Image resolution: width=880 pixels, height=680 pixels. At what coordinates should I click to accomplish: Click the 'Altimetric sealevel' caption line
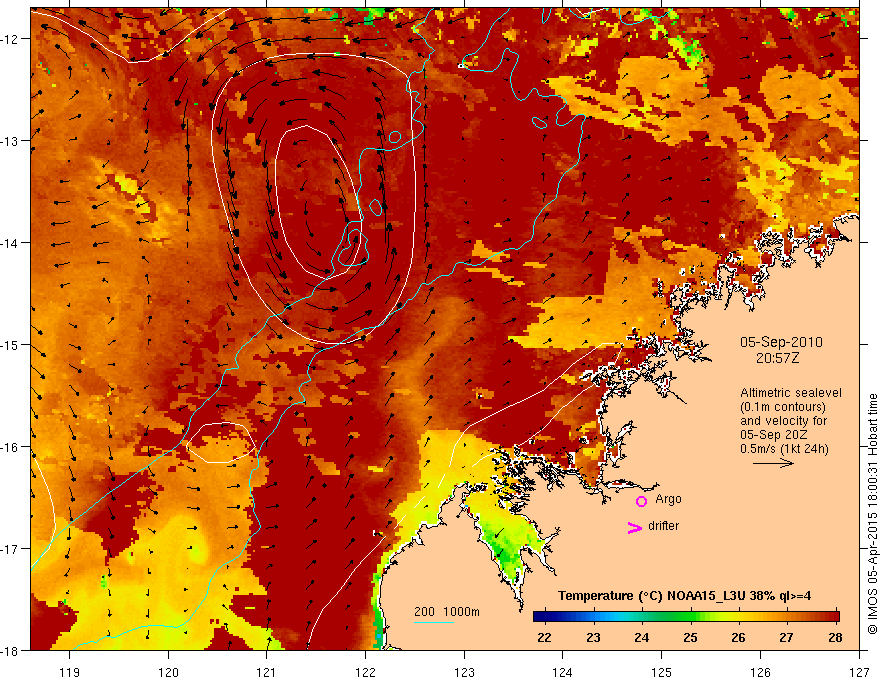tap(791, 393)
